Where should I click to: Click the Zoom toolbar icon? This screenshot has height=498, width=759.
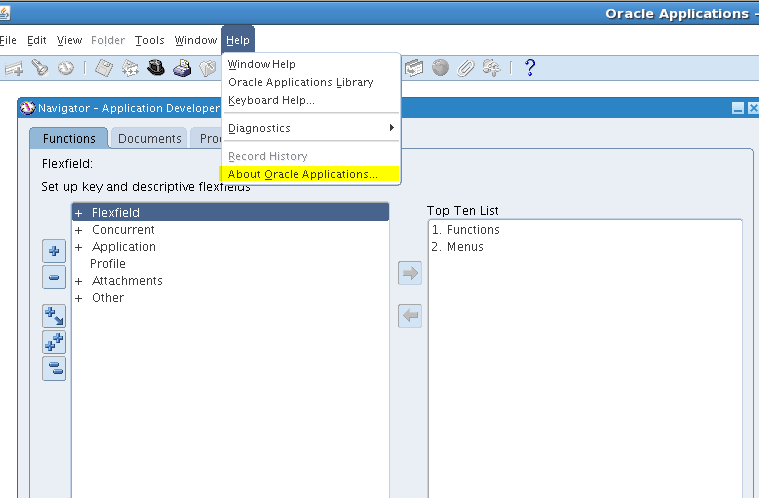[414, 68]
